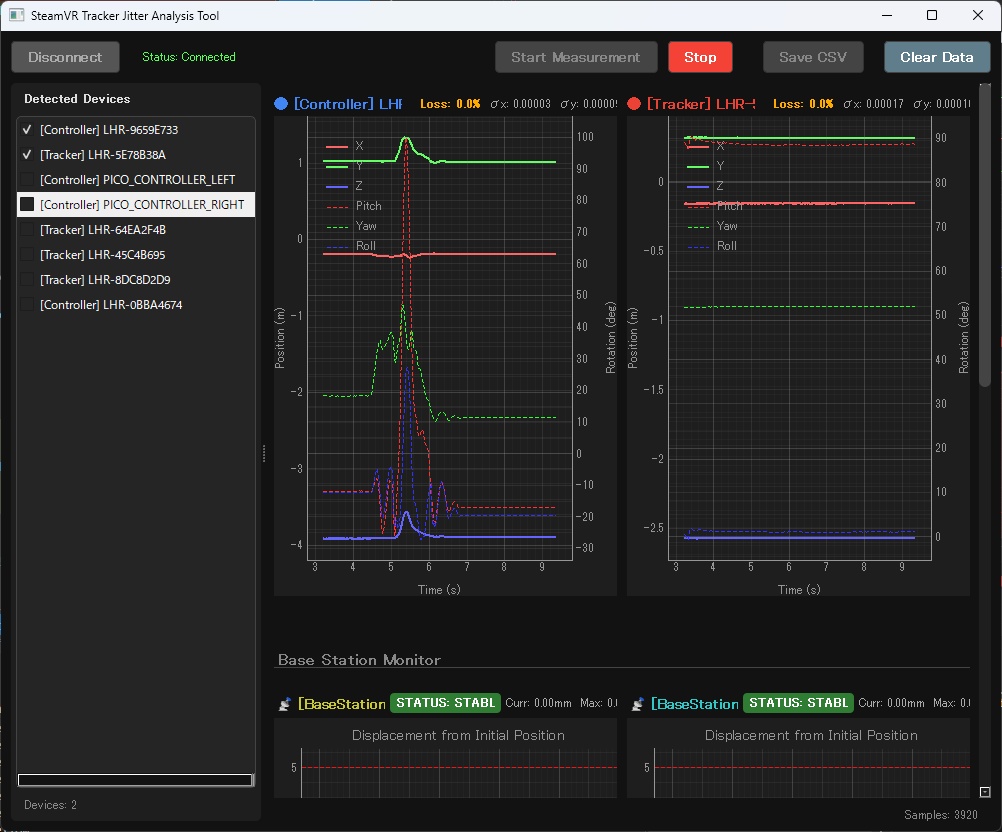Screen dimensions: 1002x832
Task: Click the lighthouse icon beside the right BaseStation label
Action: (x=638, y=703)
